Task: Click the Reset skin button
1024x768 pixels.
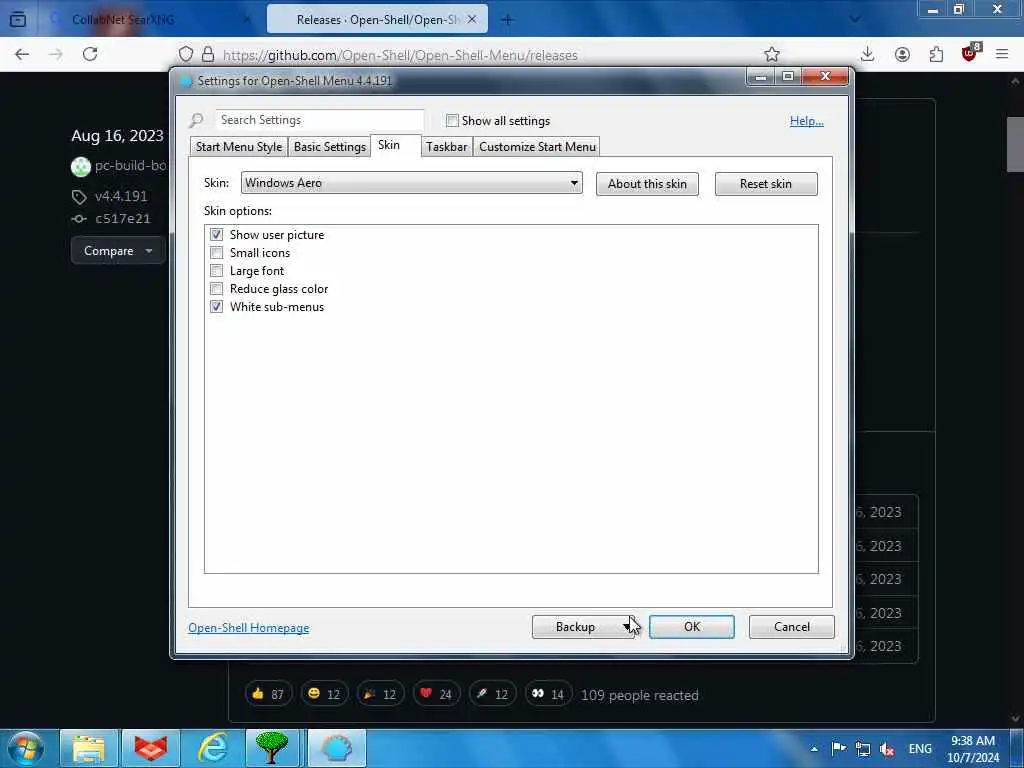Action: [766, 184]
